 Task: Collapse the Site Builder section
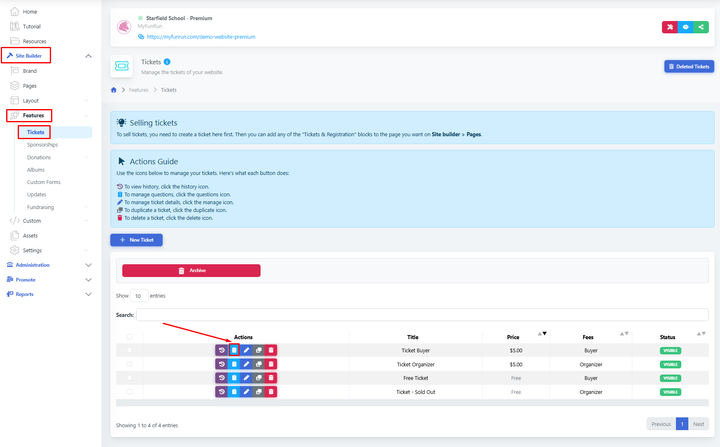pos(88,56)
